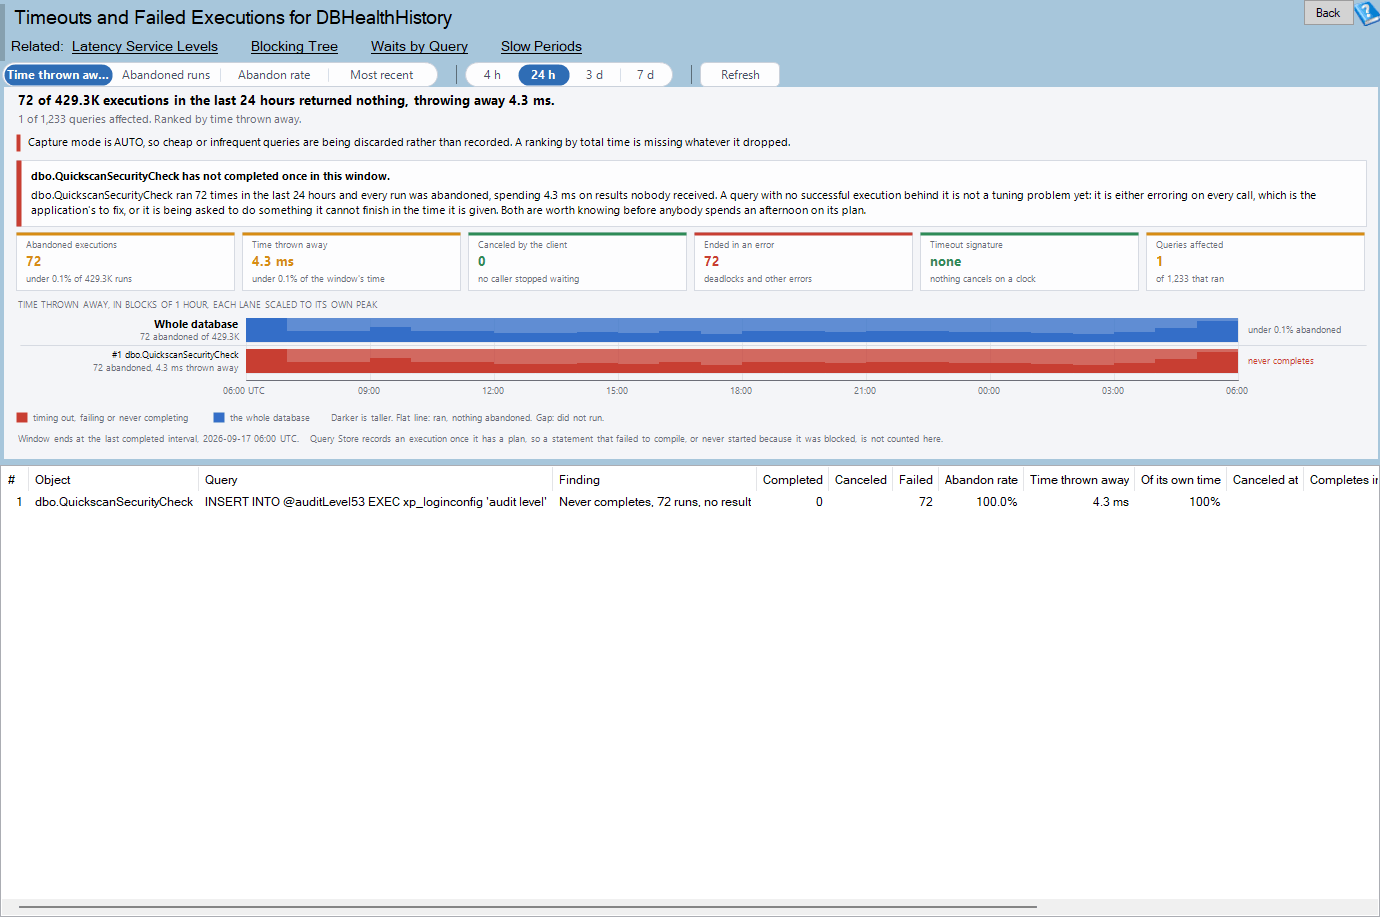Set the window to 4 h

492,75
